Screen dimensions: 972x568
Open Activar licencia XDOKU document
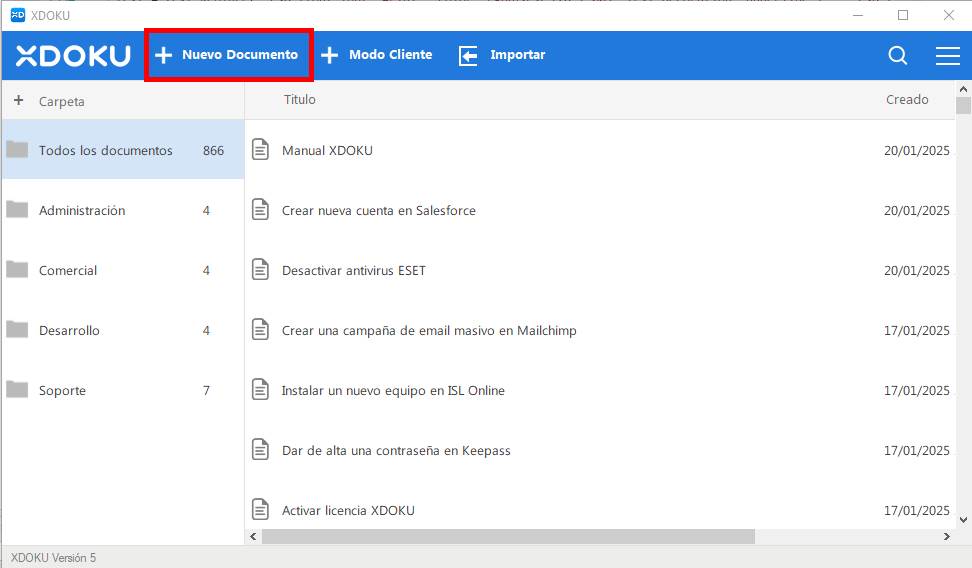348,510
